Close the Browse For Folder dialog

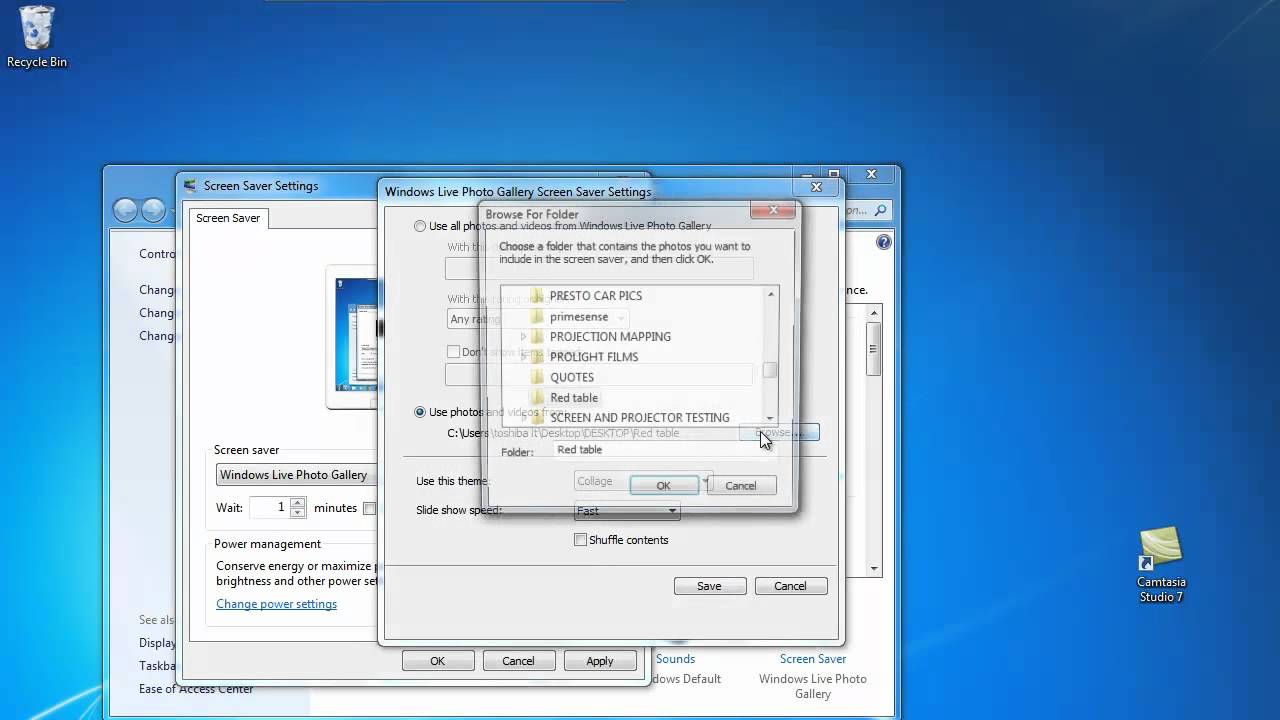click(773, 210)
